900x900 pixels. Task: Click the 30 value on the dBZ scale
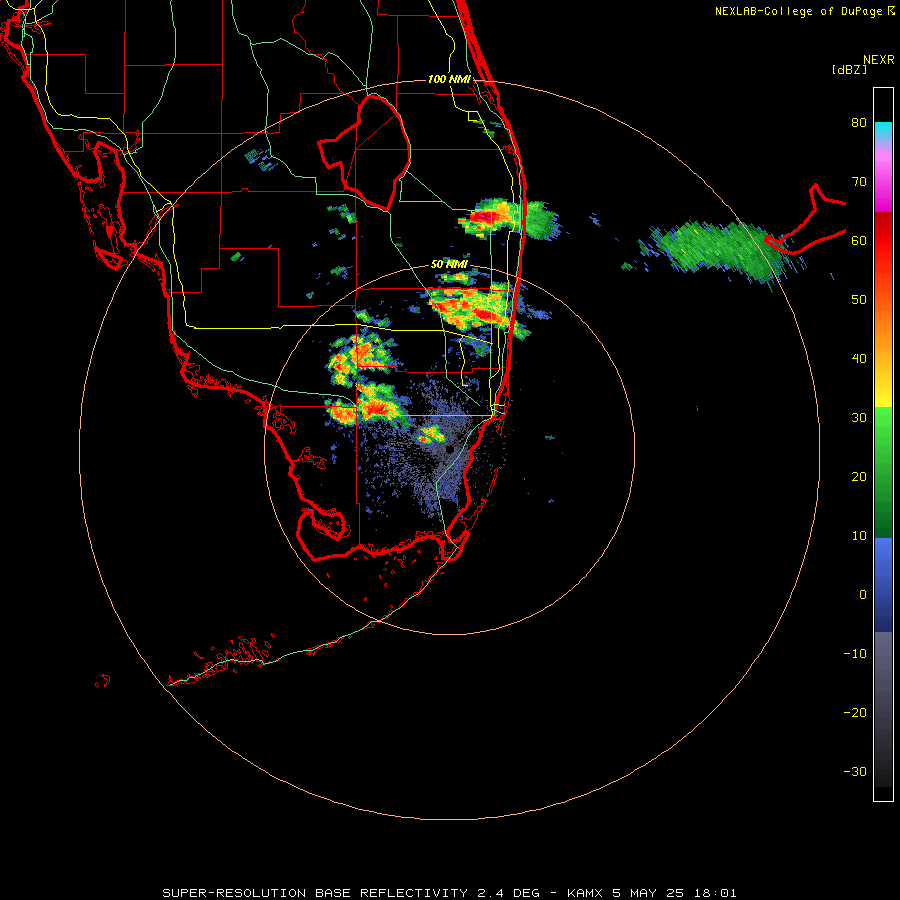pos(859,418)
